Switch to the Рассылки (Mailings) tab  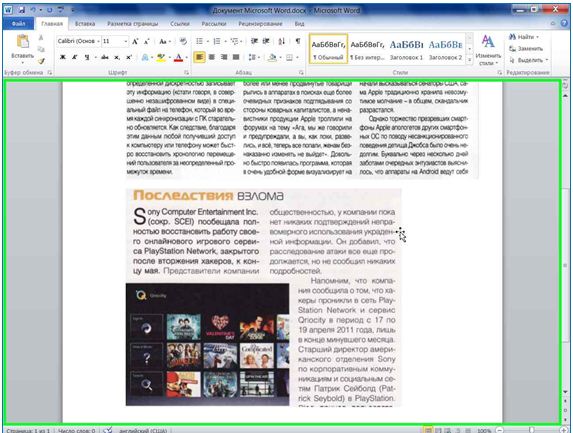[214, 24]
